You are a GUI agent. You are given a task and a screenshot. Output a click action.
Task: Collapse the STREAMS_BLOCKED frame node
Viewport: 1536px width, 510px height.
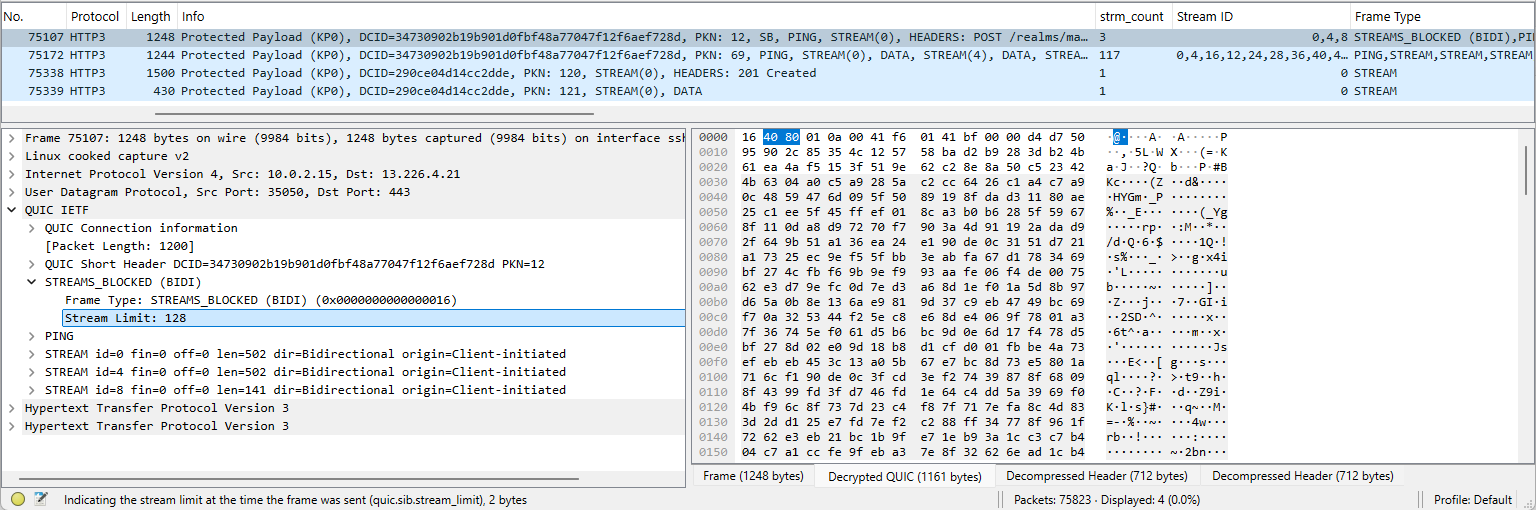coord(31,282)
